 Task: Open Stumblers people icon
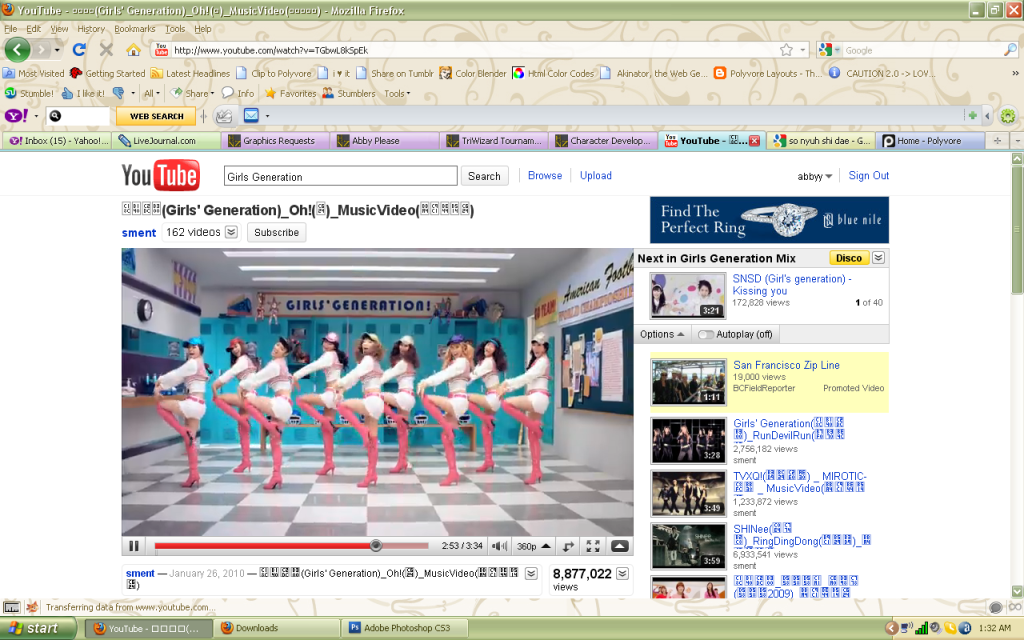point(349,93)
